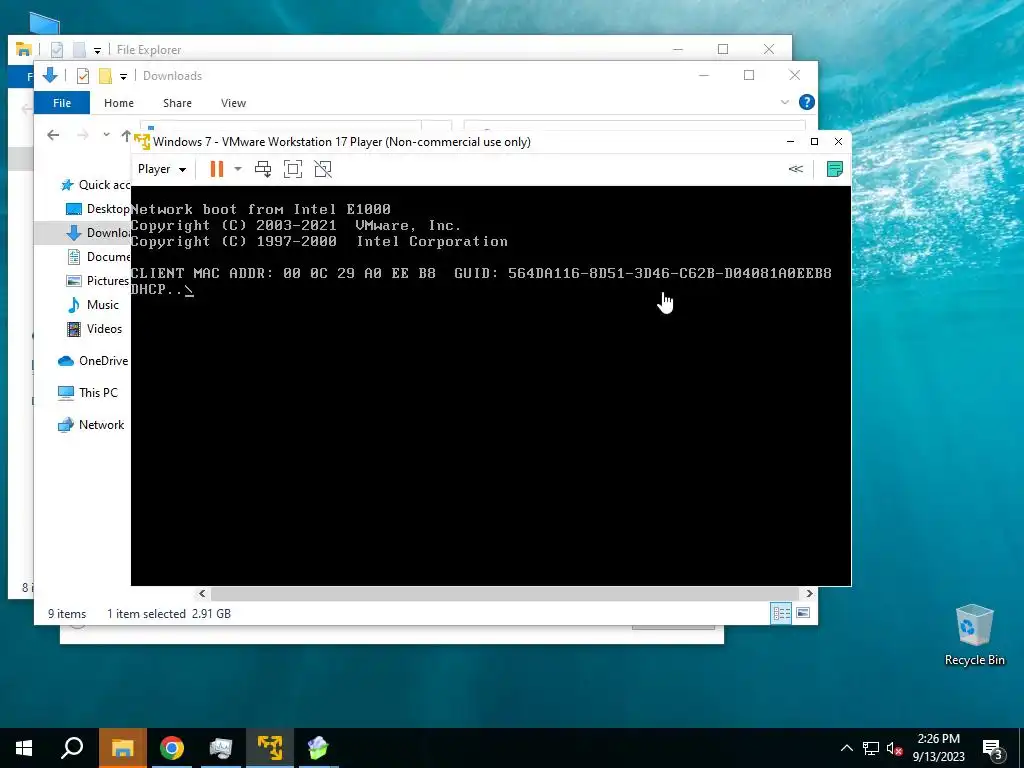Image resolution: width=1024 pixels, height=768 pixels.
Task: Select Network in navigation pane
Action: (x=91, y=424)
